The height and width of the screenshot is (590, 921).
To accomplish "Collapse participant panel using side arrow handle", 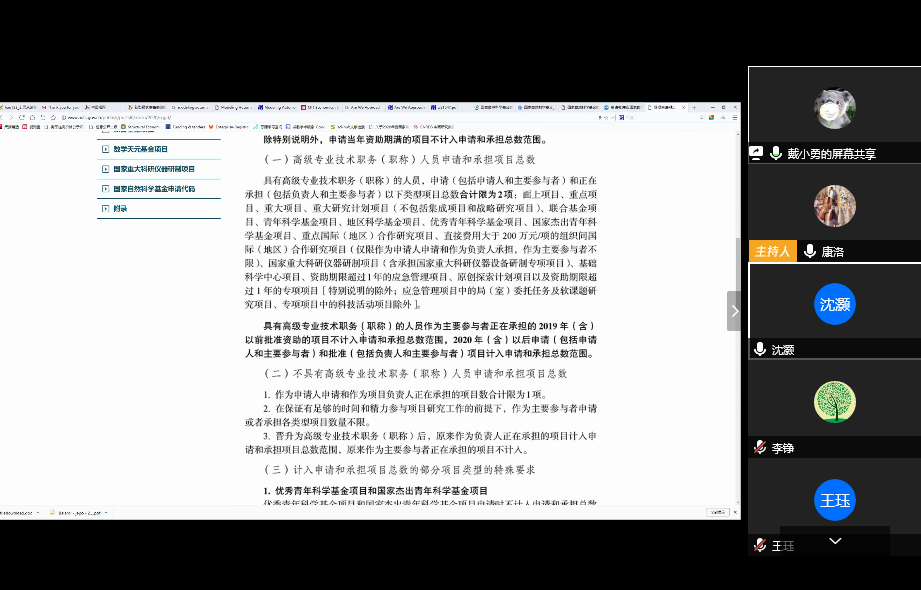I will click(734, 311).
